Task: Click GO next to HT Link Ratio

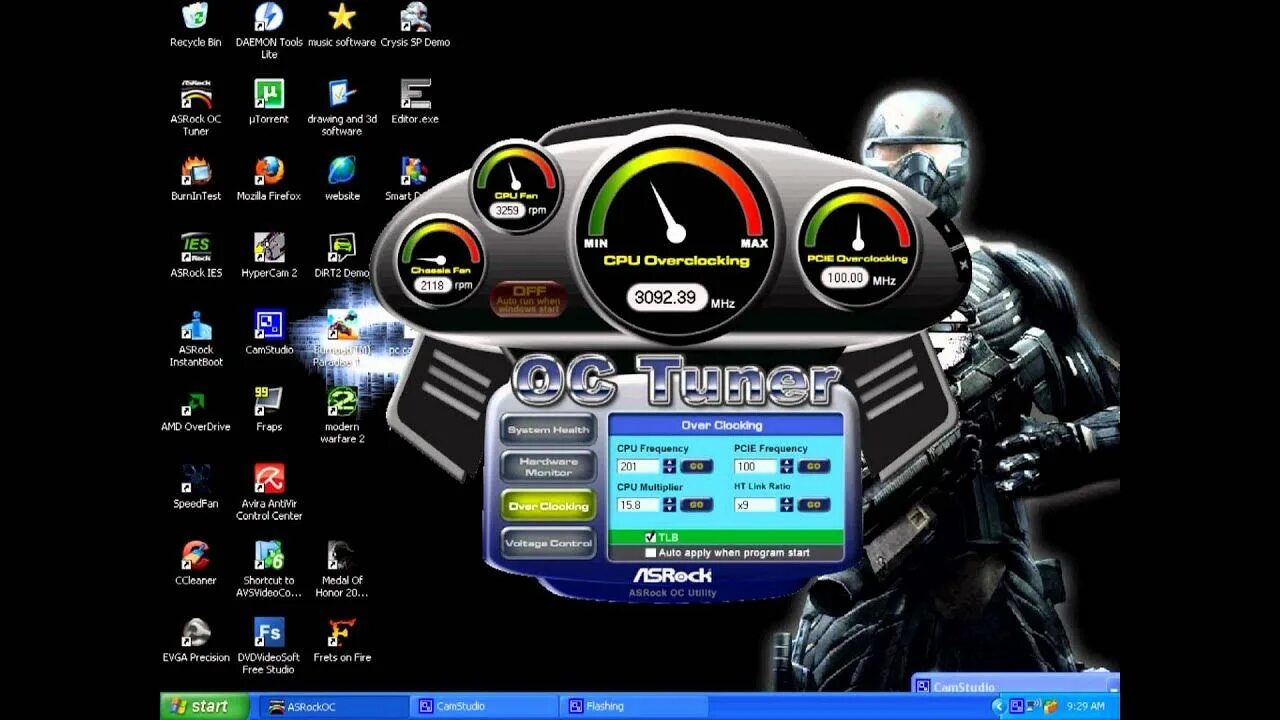Action: click(x=814, y=505)
